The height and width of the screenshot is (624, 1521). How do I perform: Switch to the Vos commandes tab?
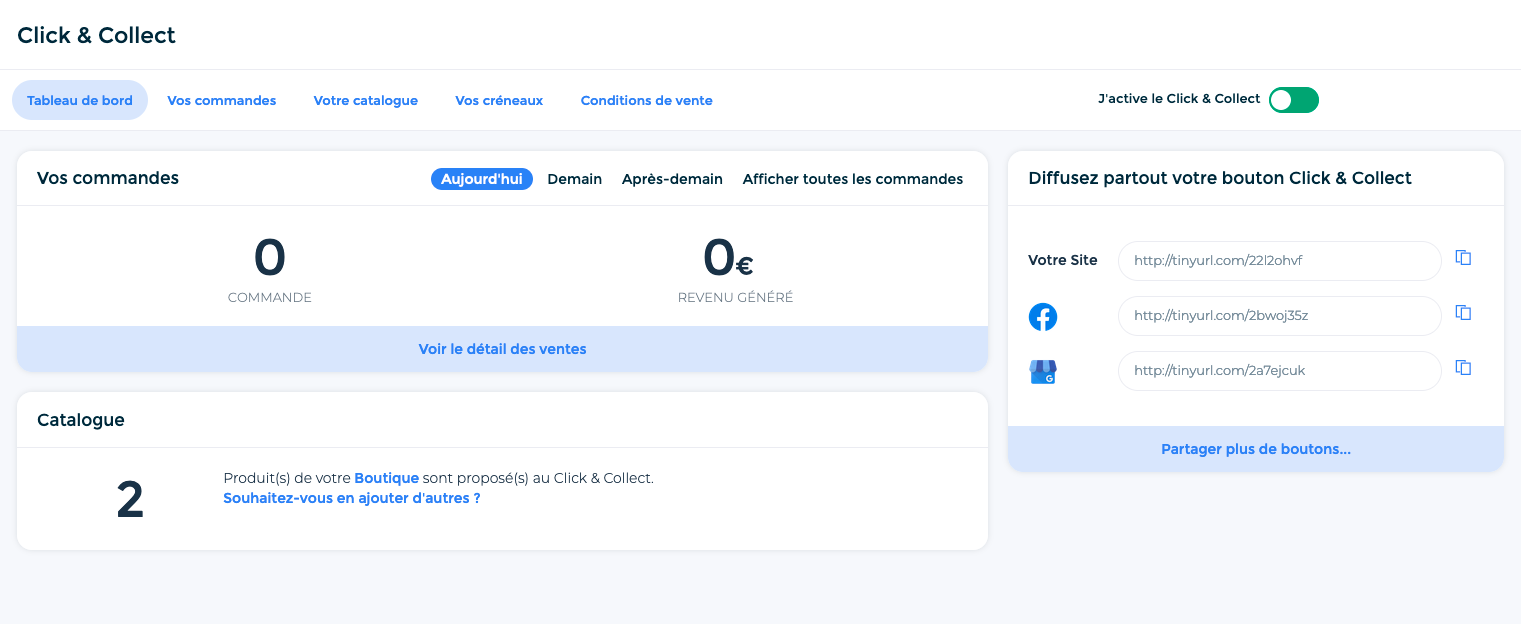click(x=222, y=100)
